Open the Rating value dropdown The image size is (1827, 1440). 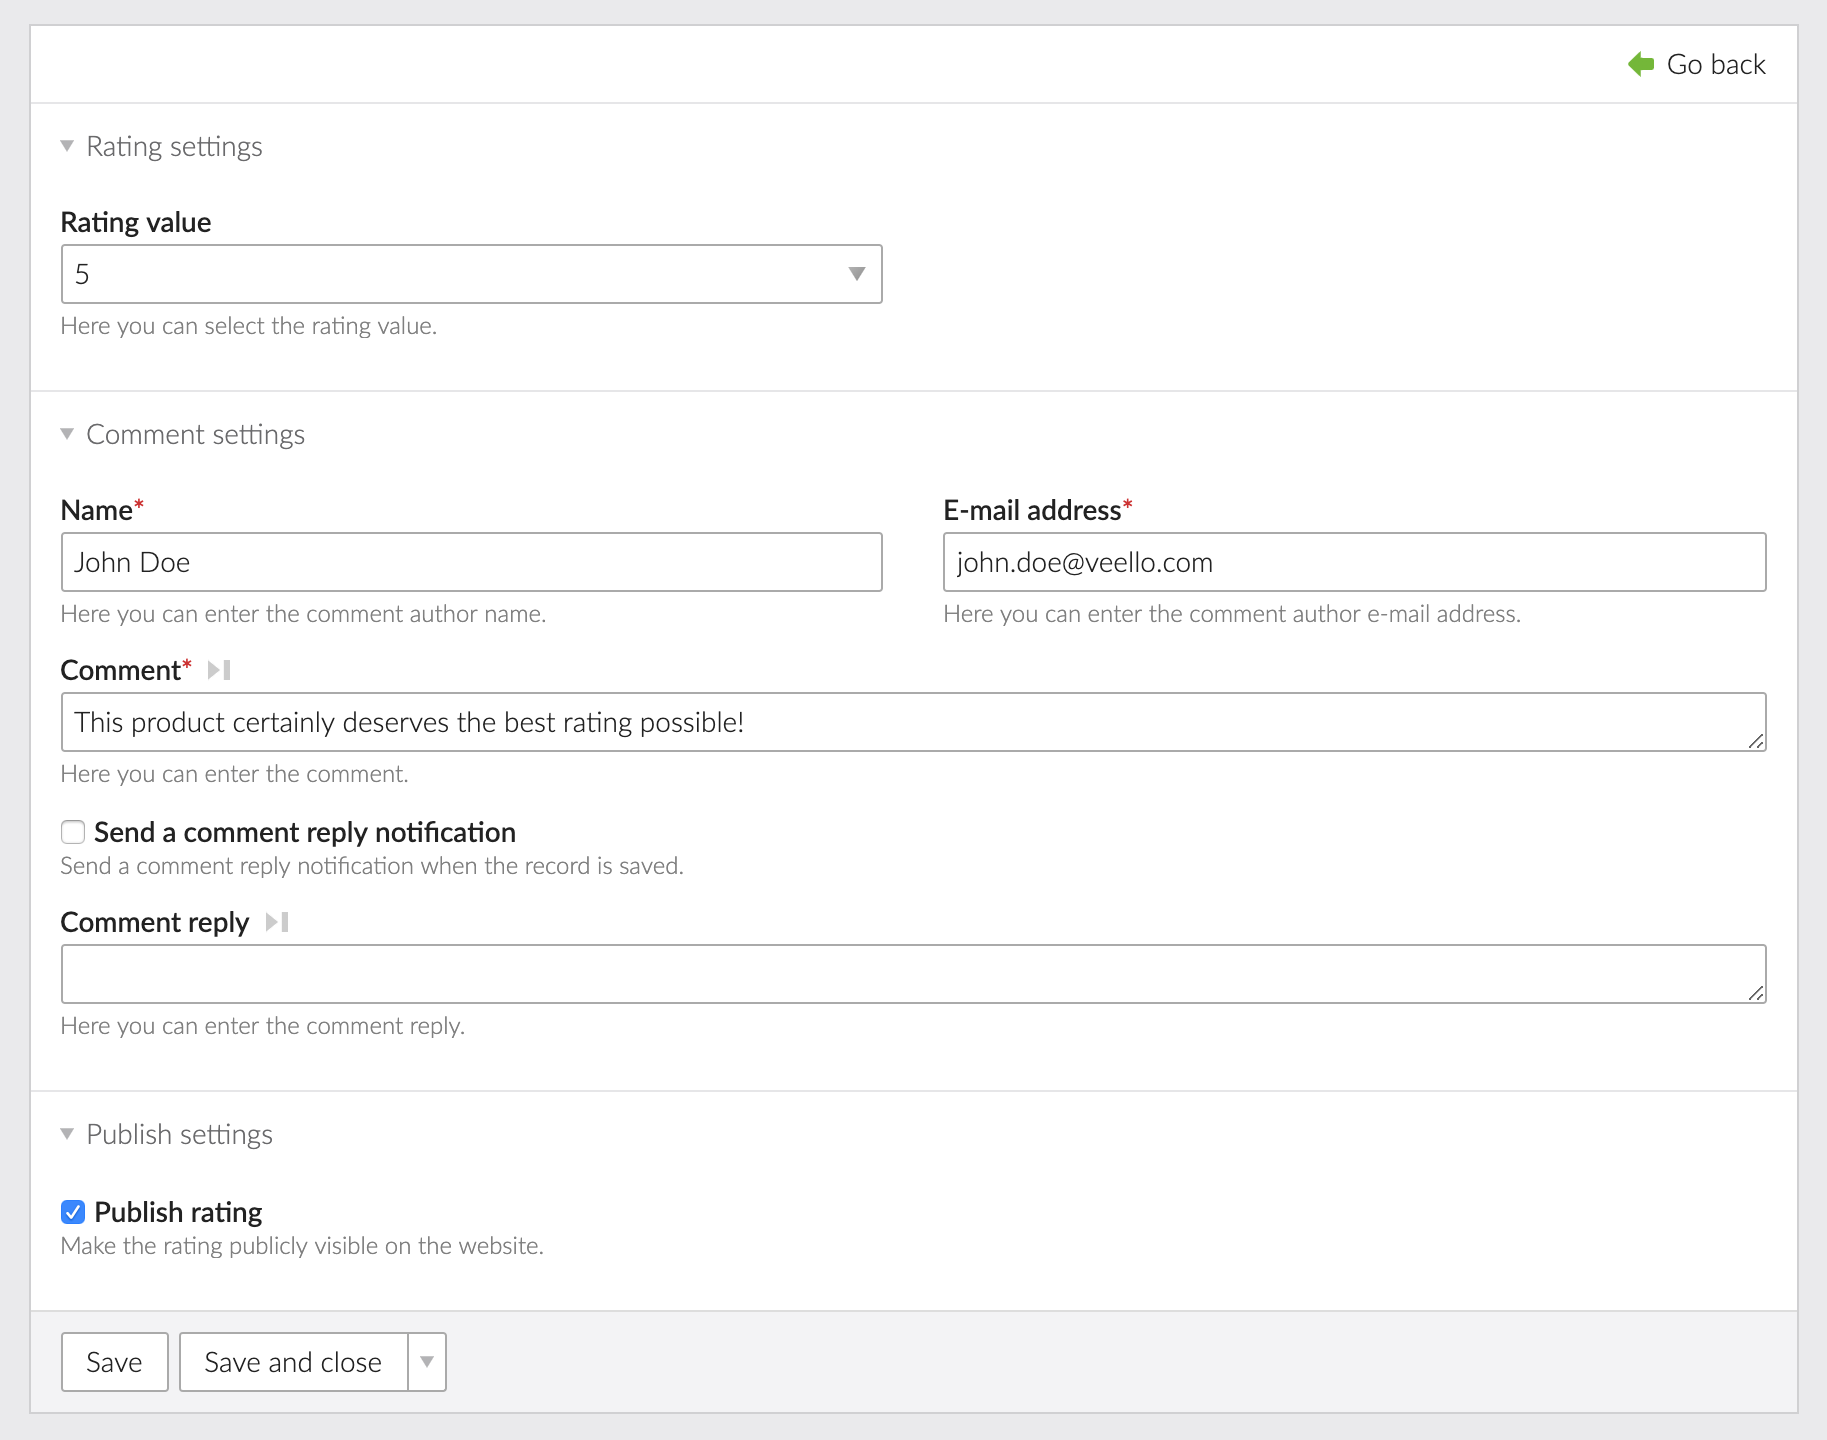tap(471, 274)
